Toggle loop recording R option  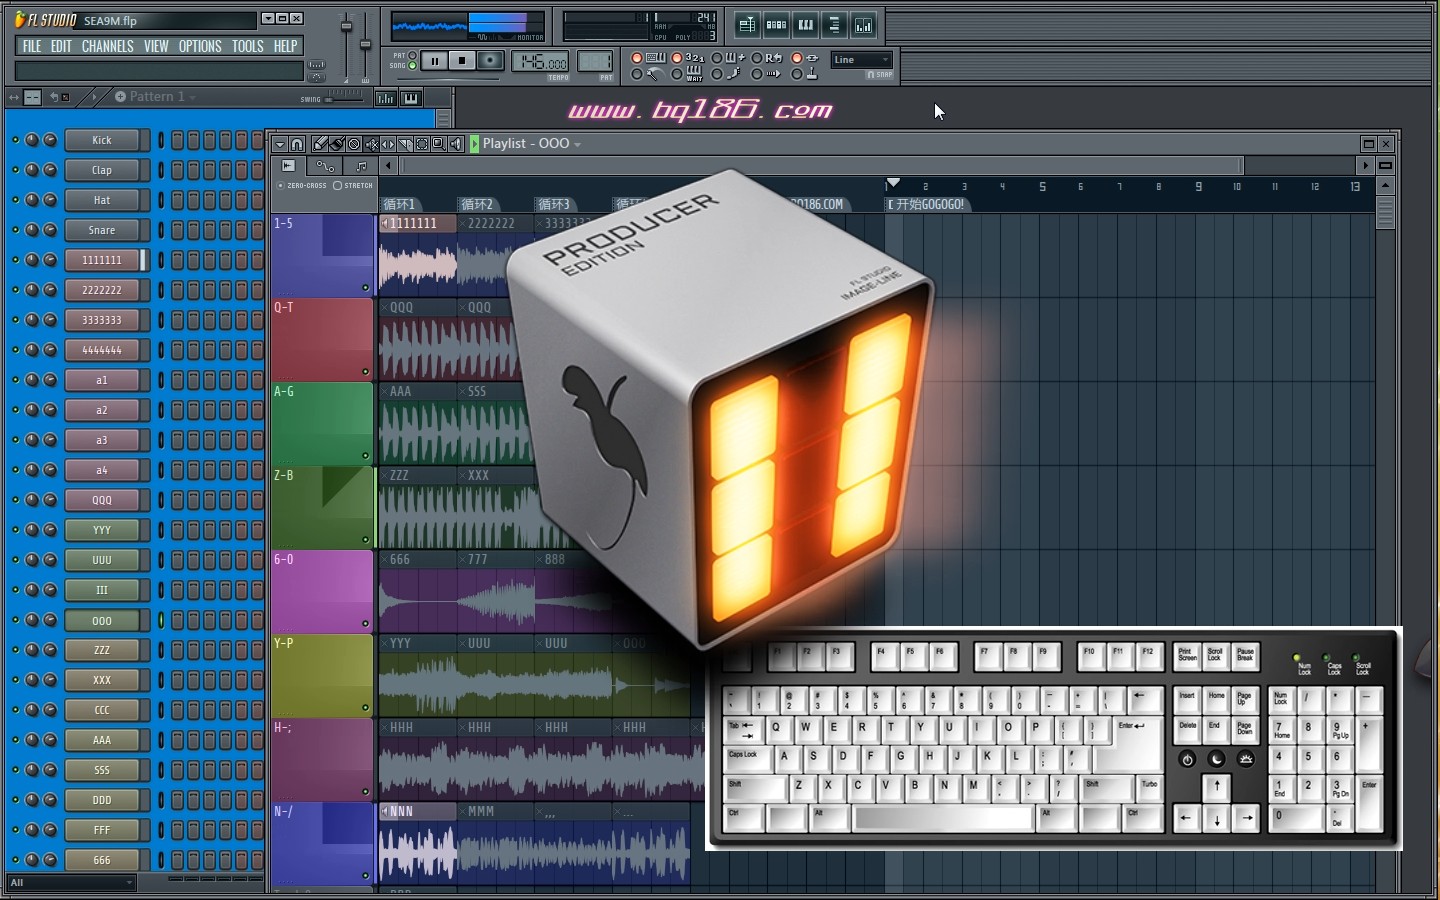[x=757, y=57]
